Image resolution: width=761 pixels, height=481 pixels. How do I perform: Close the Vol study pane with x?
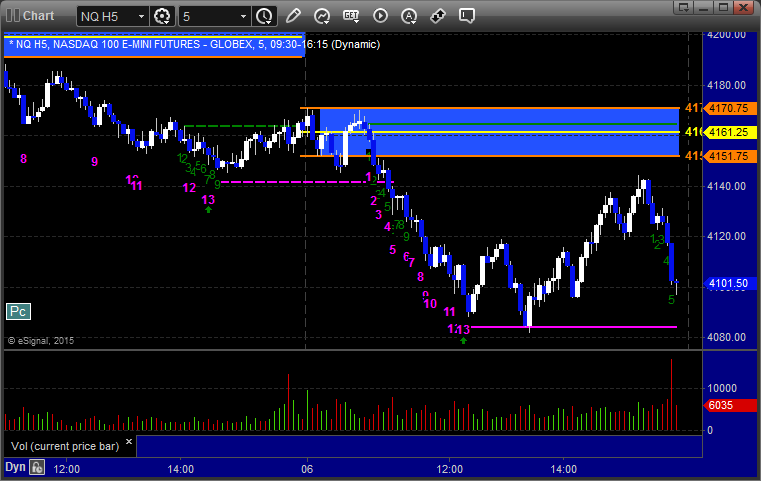click(129, 442)
